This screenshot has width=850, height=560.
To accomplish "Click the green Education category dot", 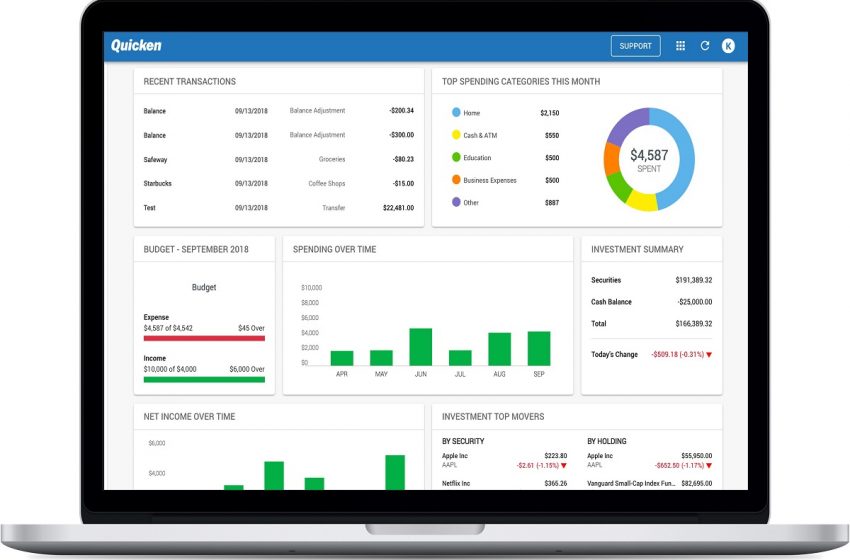I will tap(456, 157).
